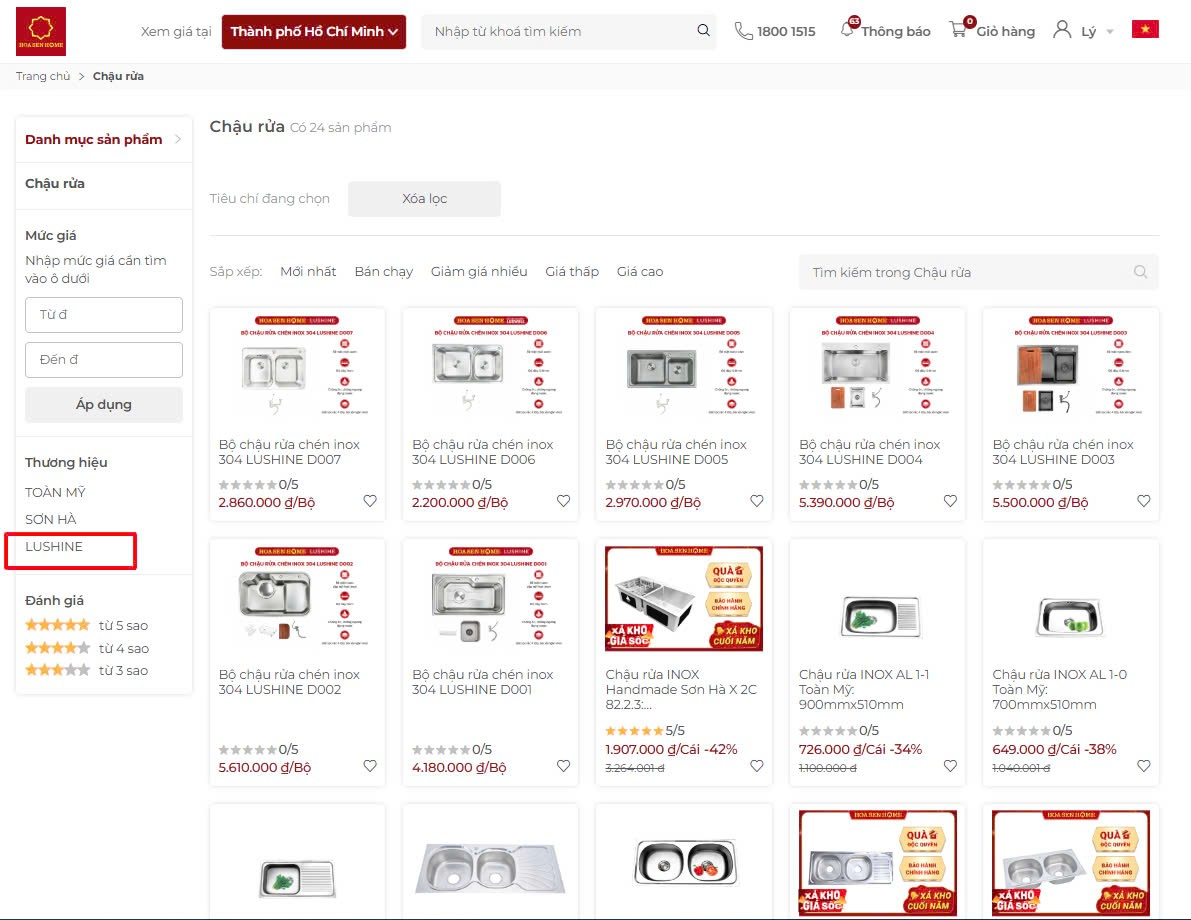Open INOX AL 1-0 Toàn Mỹ image

coord(1071,599)
